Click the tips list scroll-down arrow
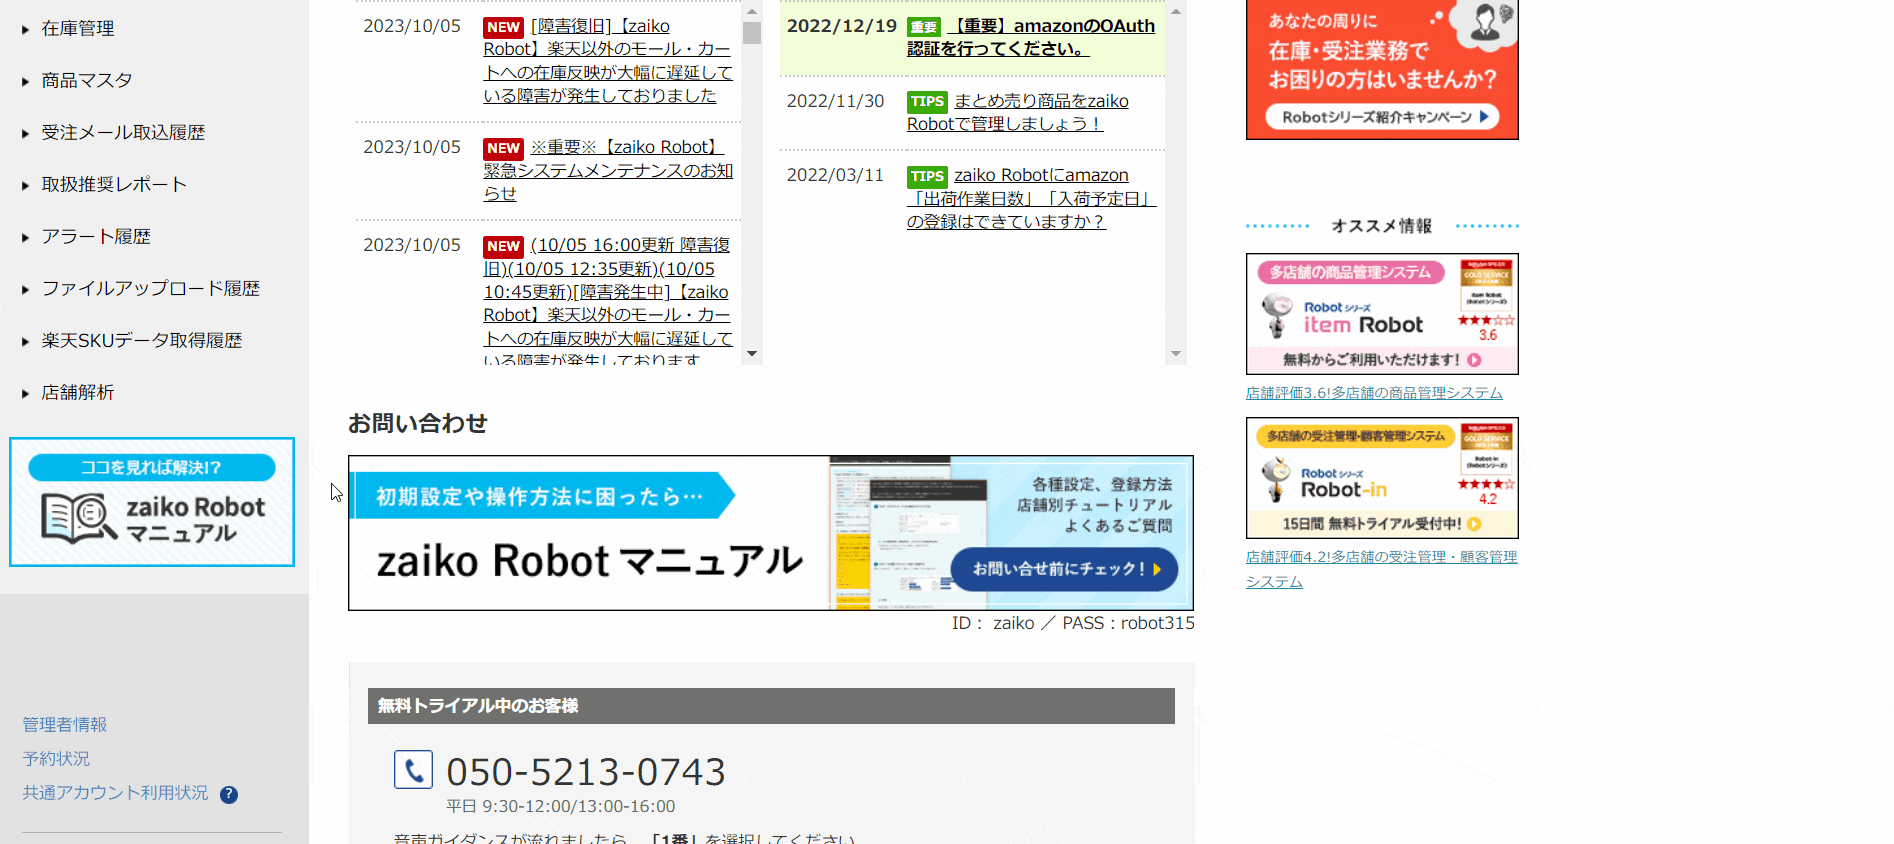This screenshot has width=1894, height=844. (1176, 354)
